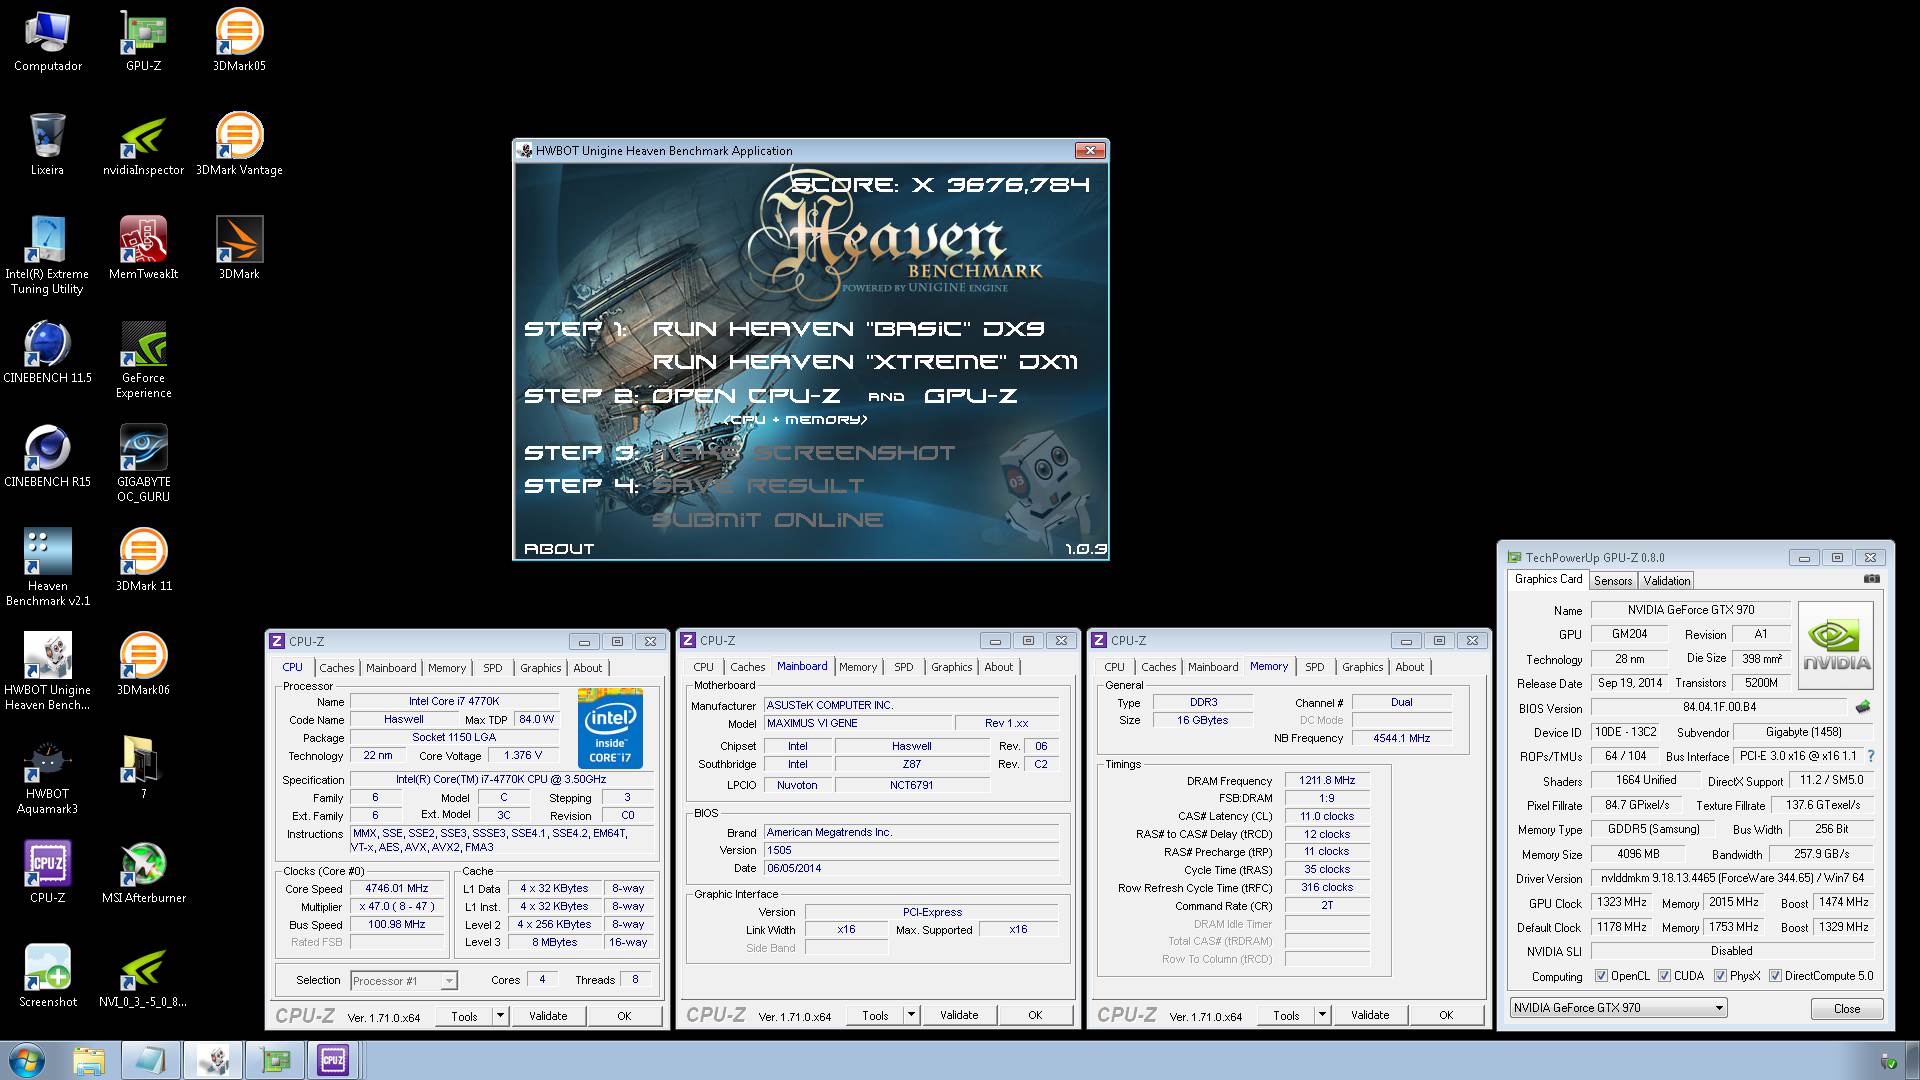The width and height of the screenshot is (1920, 1080).
Task: Click ABOUT in the Heaven benchmark app
Action: [559, 549]
